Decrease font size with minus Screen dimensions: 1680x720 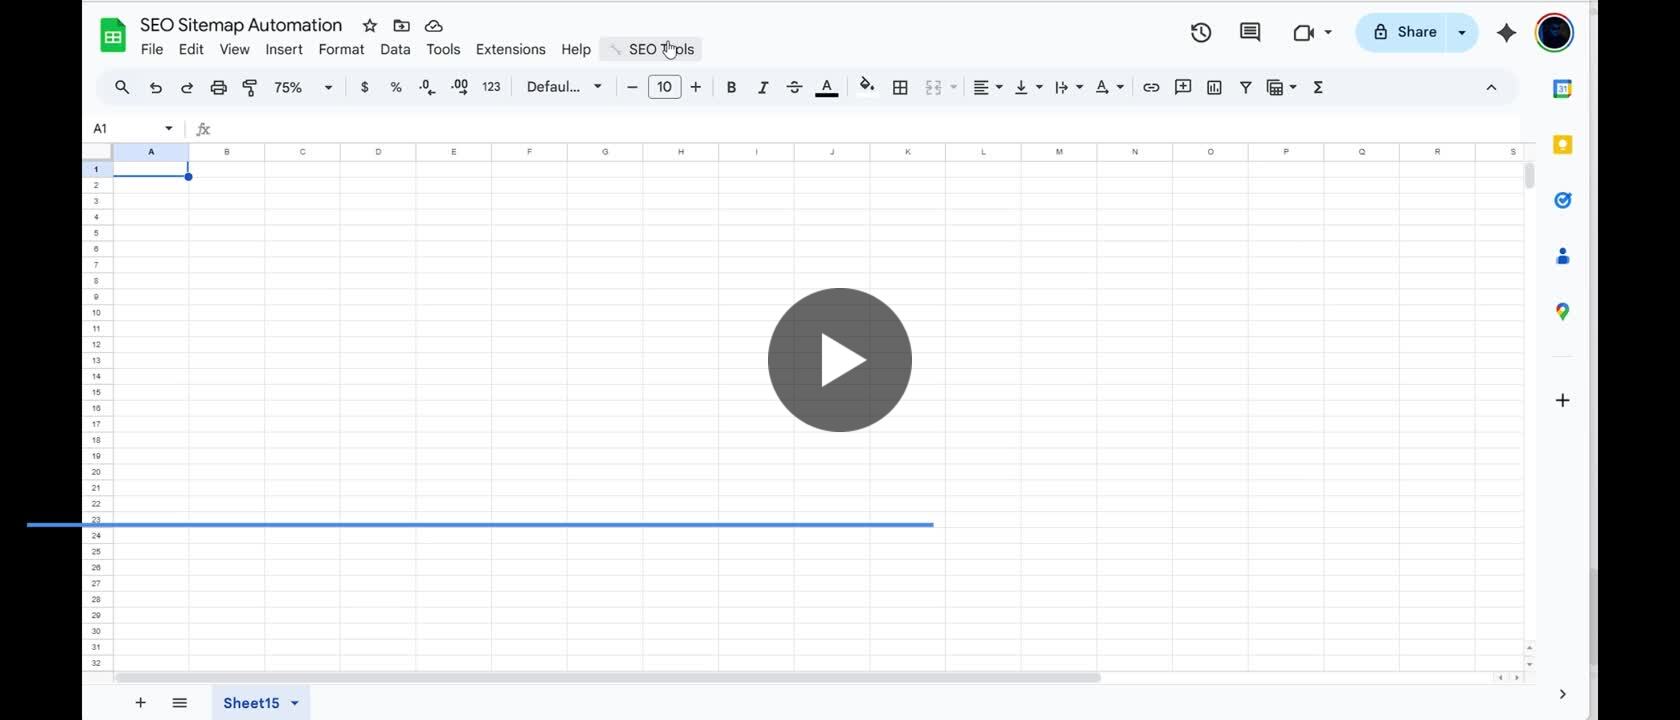(632, 87)
